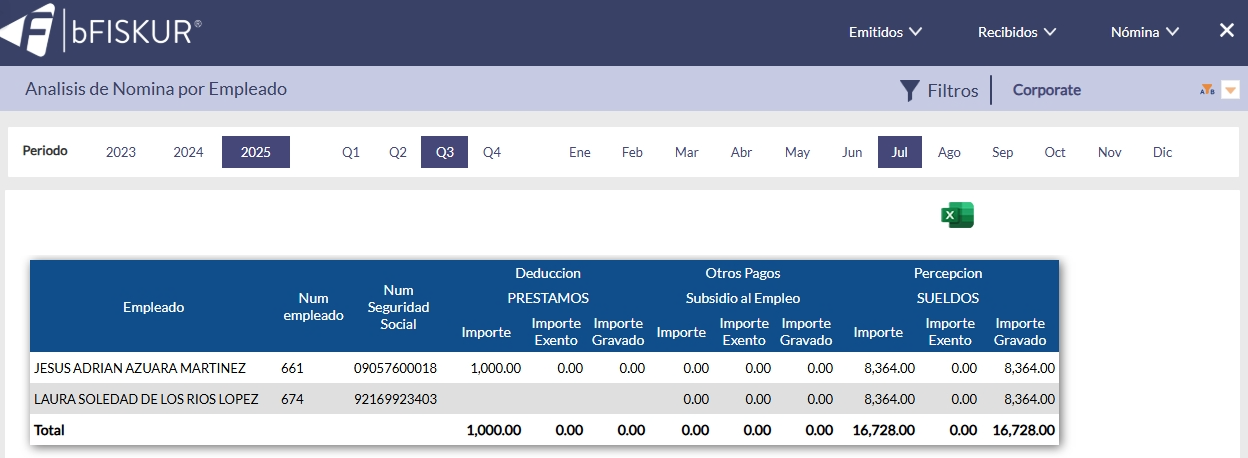Select month Dic

click(1162, 152)
